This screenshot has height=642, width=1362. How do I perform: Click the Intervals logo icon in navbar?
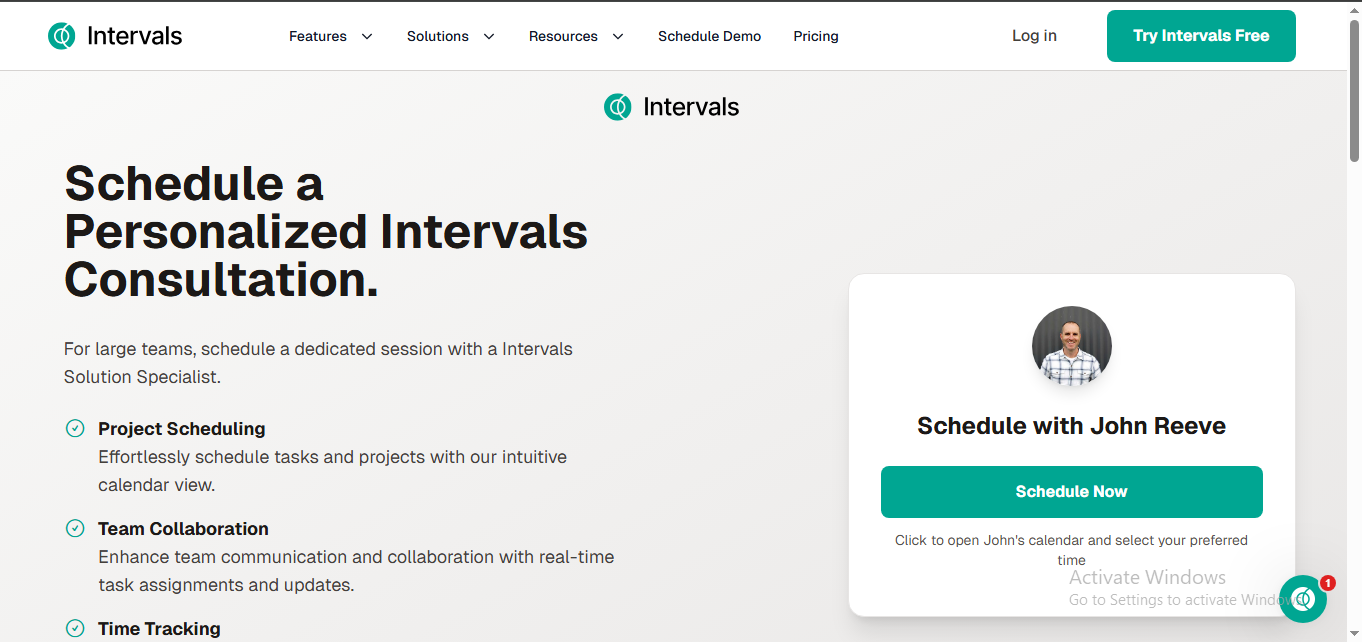(x=62, y=36)
